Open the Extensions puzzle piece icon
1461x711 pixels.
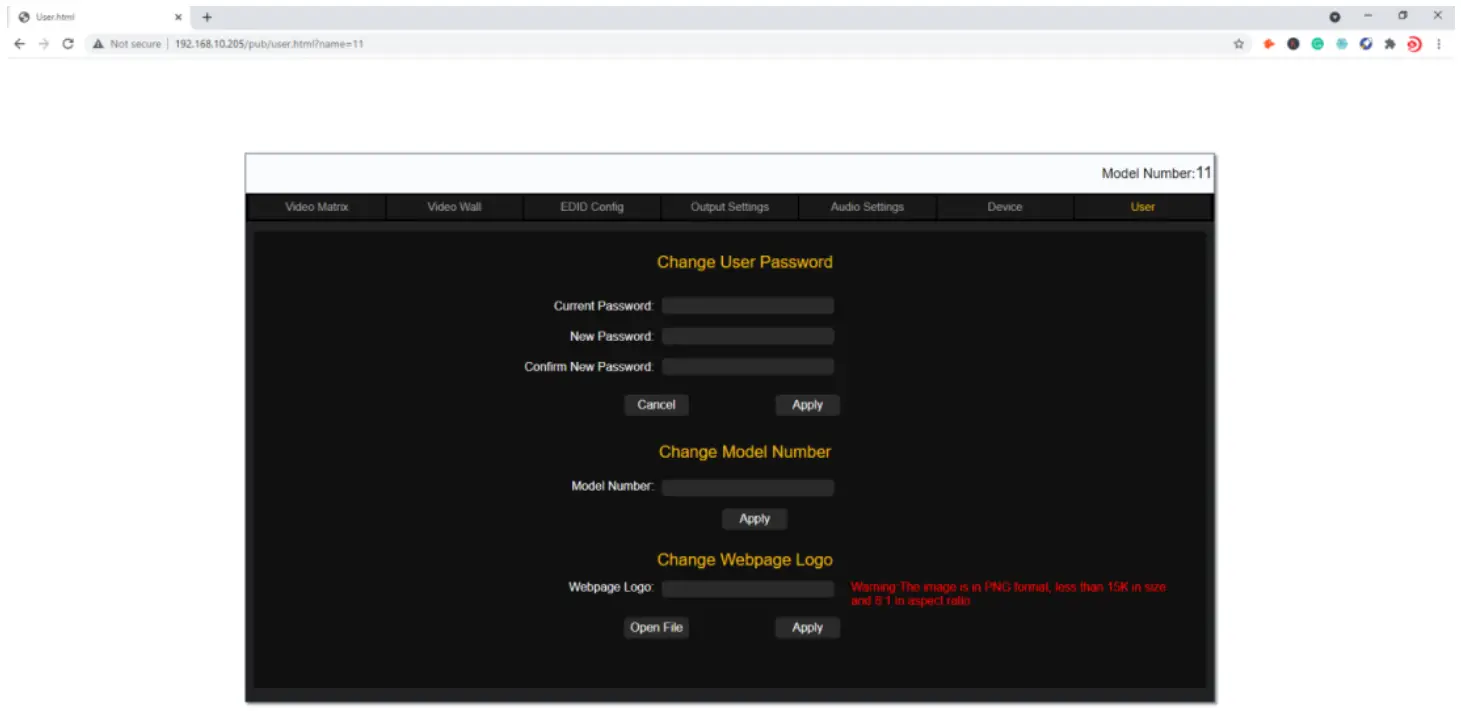(1390, 44)
